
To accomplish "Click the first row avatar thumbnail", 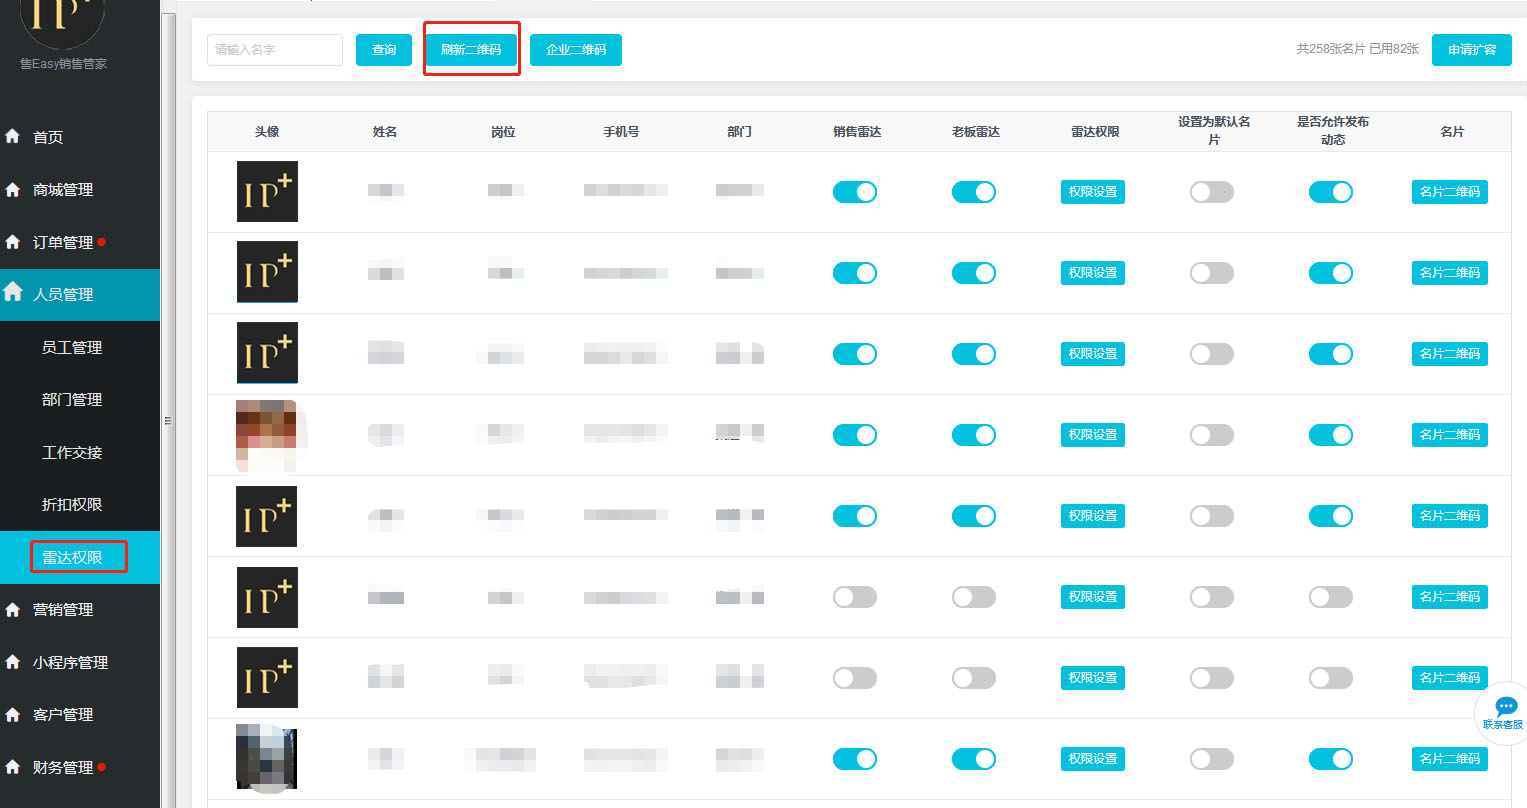I will coord(267,192).
